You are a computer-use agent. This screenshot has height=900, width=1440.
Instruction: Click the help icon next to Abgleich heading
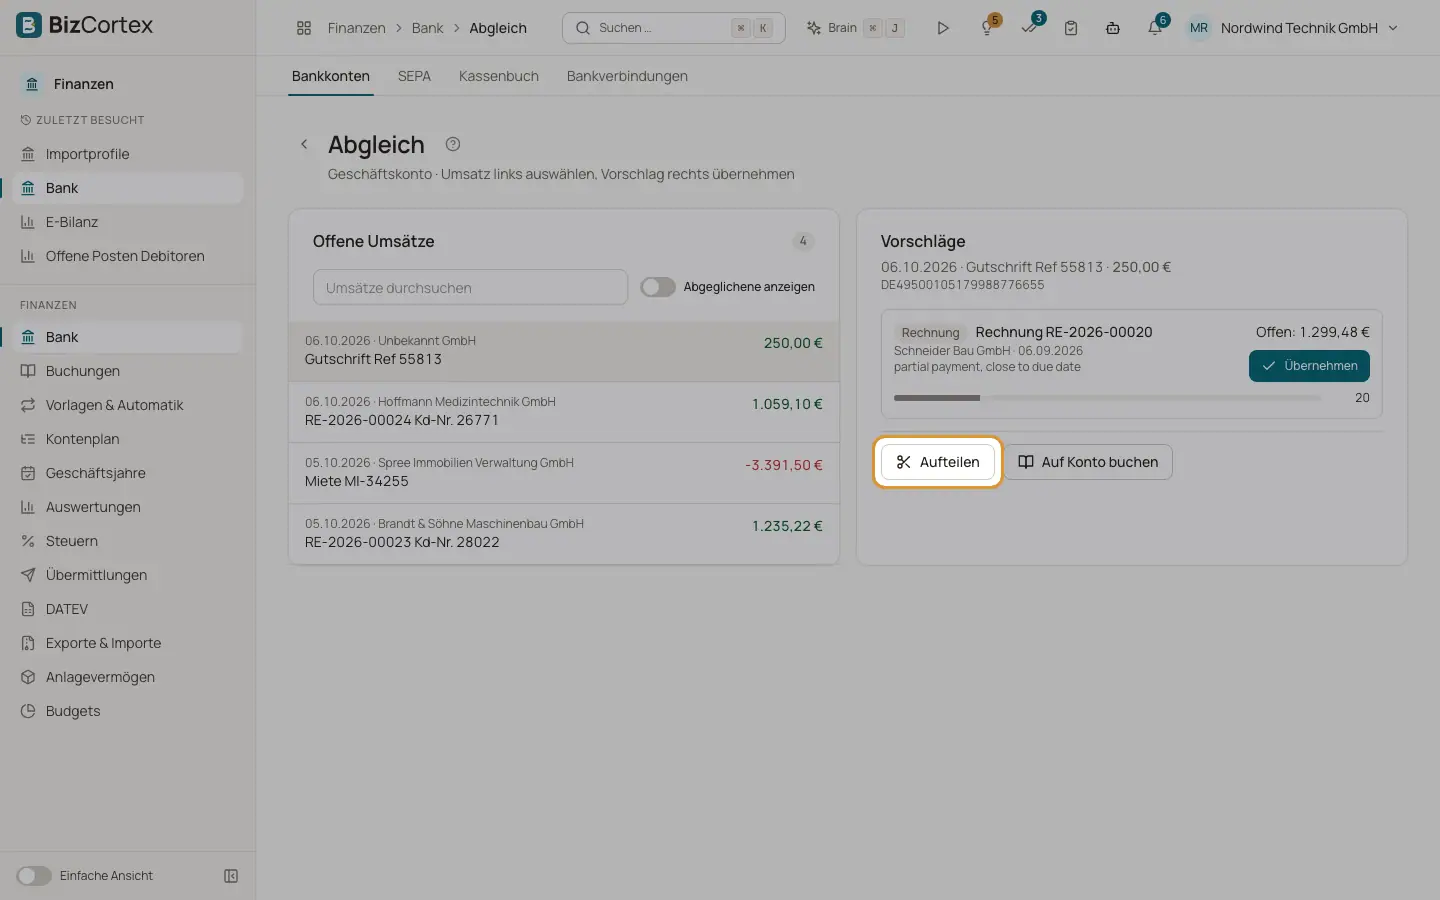click(453, 144)
